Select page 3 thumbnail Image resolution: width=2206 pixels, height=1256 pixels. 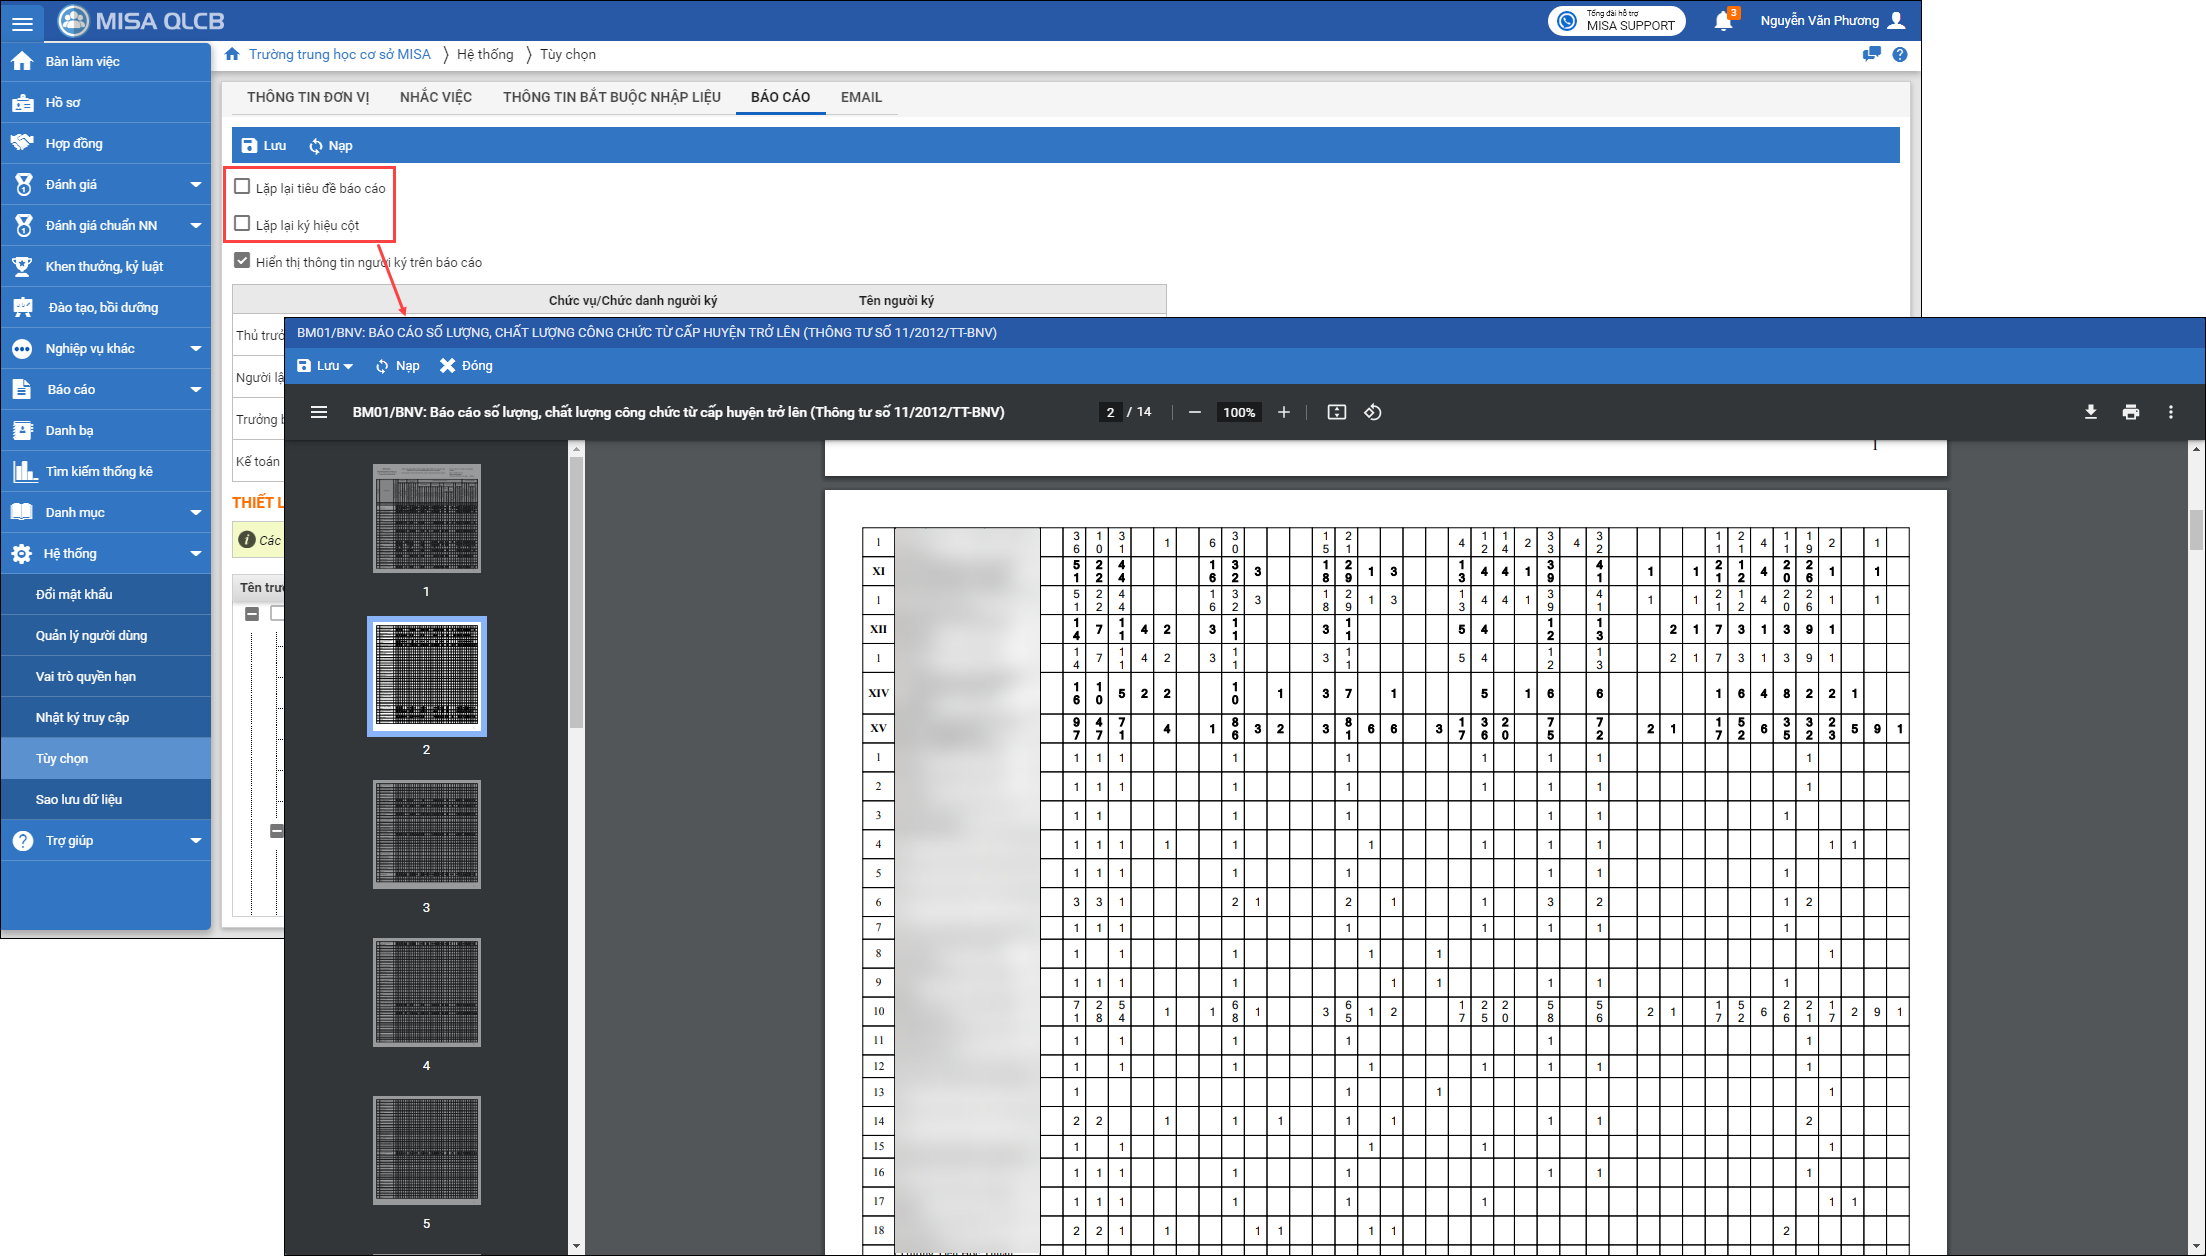click(427, 834)
